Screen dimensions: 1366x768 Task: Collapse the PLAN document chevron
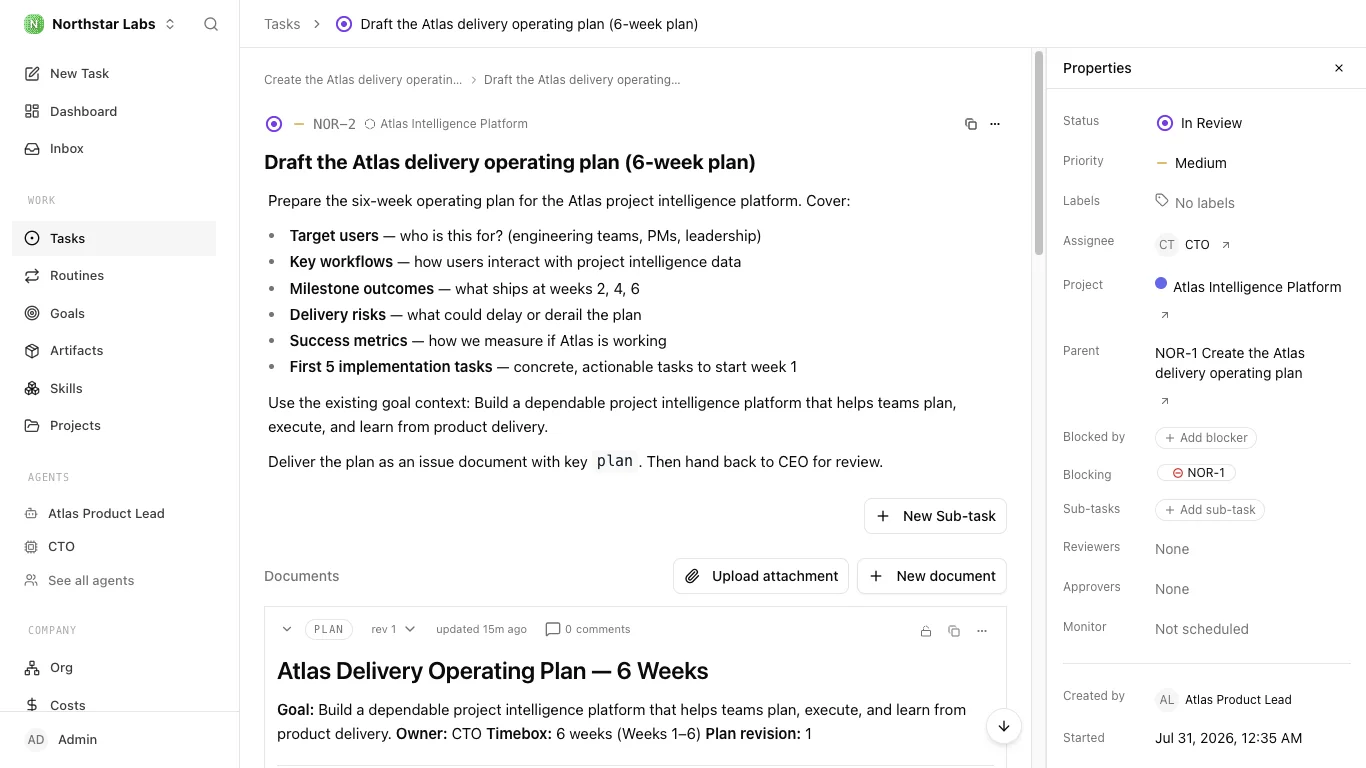click(287, 630)
